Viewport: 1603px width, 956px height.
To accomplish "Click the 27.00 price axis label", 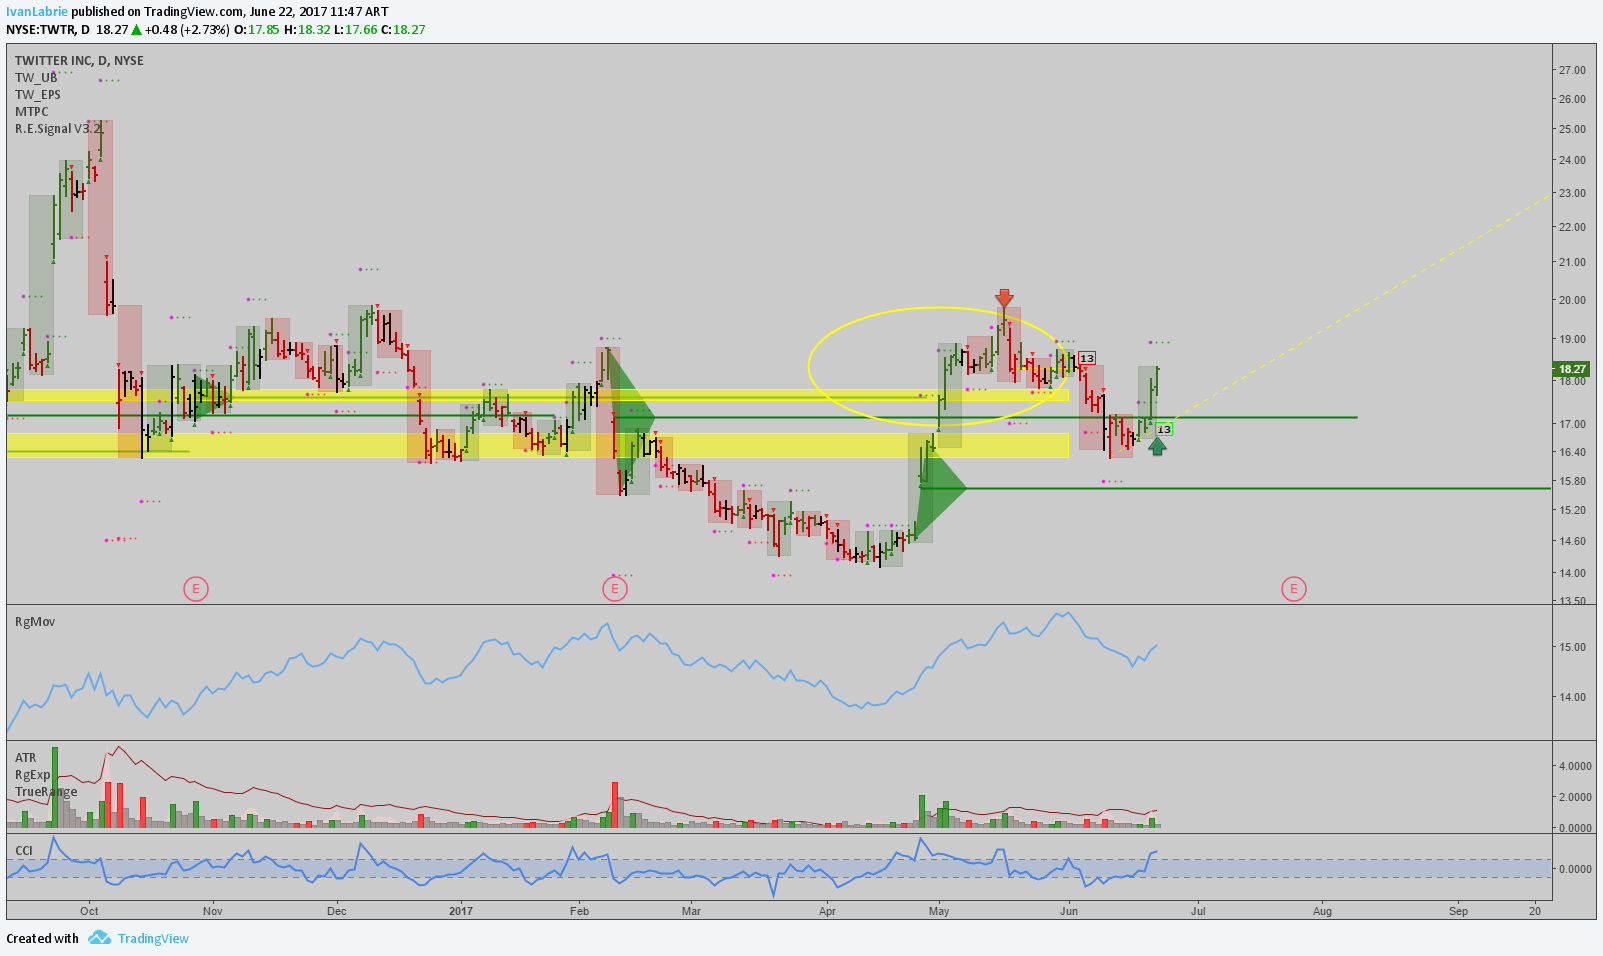I will (1572, 70).
